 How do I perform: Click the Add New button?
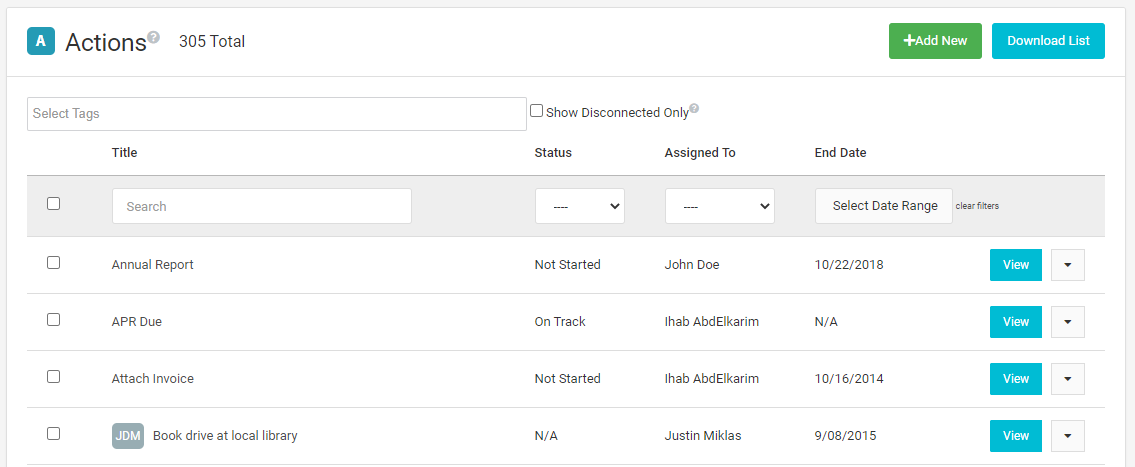click(935, 41)
